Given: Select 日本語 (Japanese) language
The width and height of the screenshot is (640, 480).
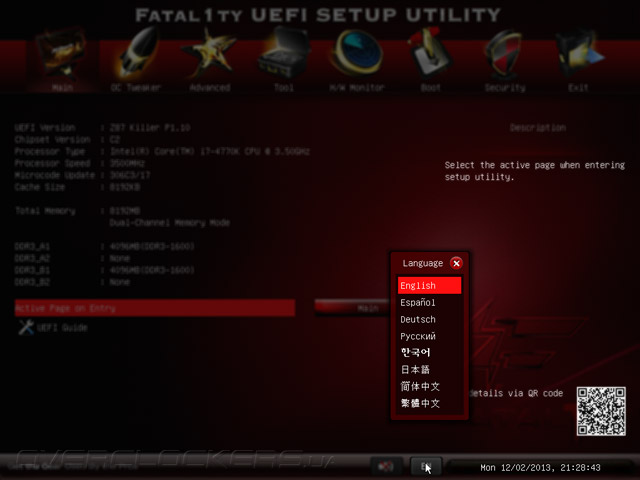Looking at the screenshot, I should click(429, 369).
